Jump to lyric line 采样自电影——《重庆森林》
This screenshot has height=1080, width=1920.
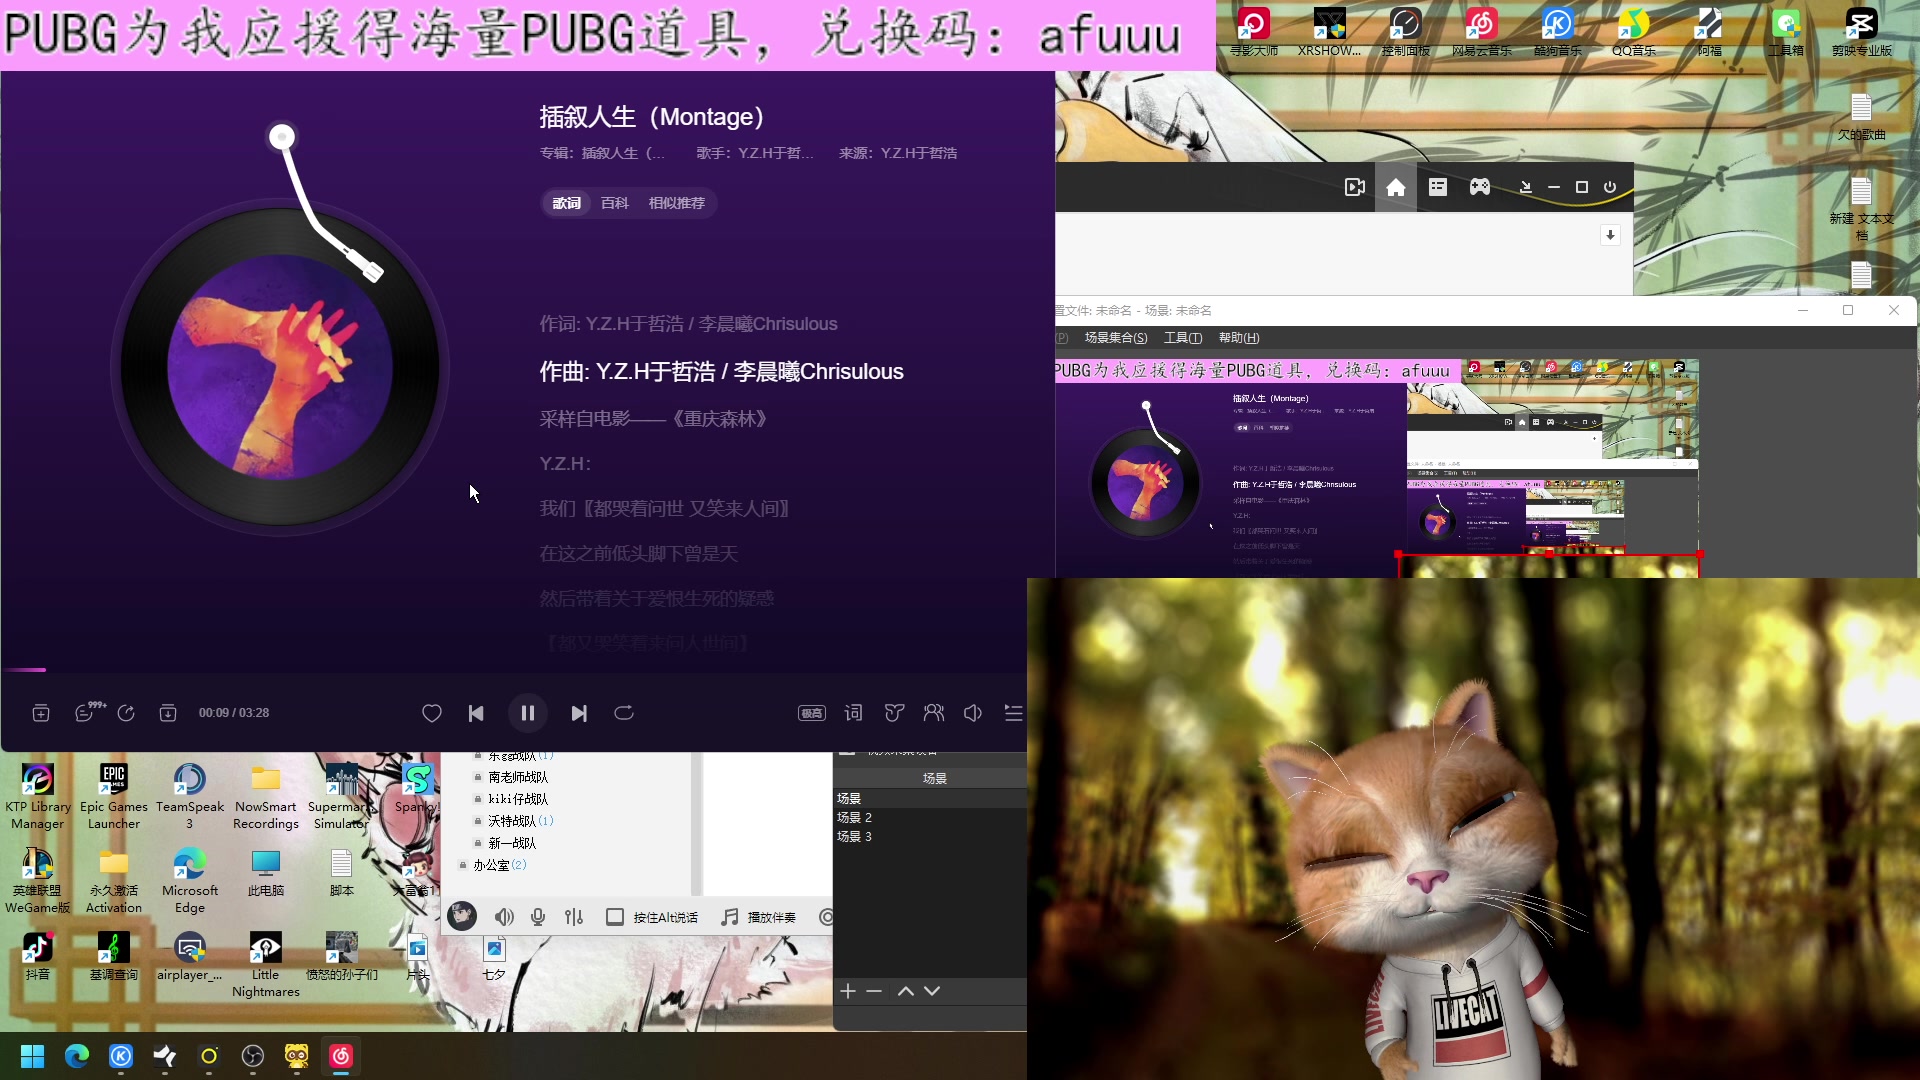click(x=654, y=419)
